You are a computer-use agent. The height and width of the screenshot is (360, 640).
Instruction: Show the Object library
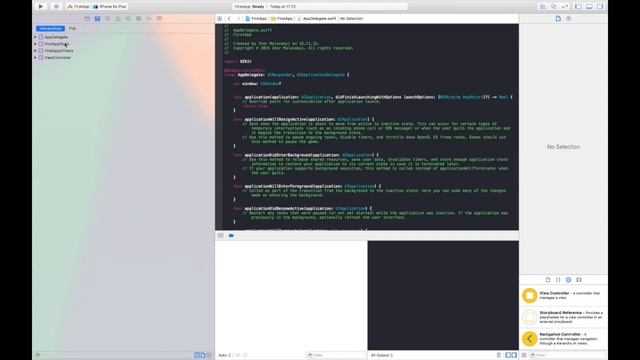[569, 280]
